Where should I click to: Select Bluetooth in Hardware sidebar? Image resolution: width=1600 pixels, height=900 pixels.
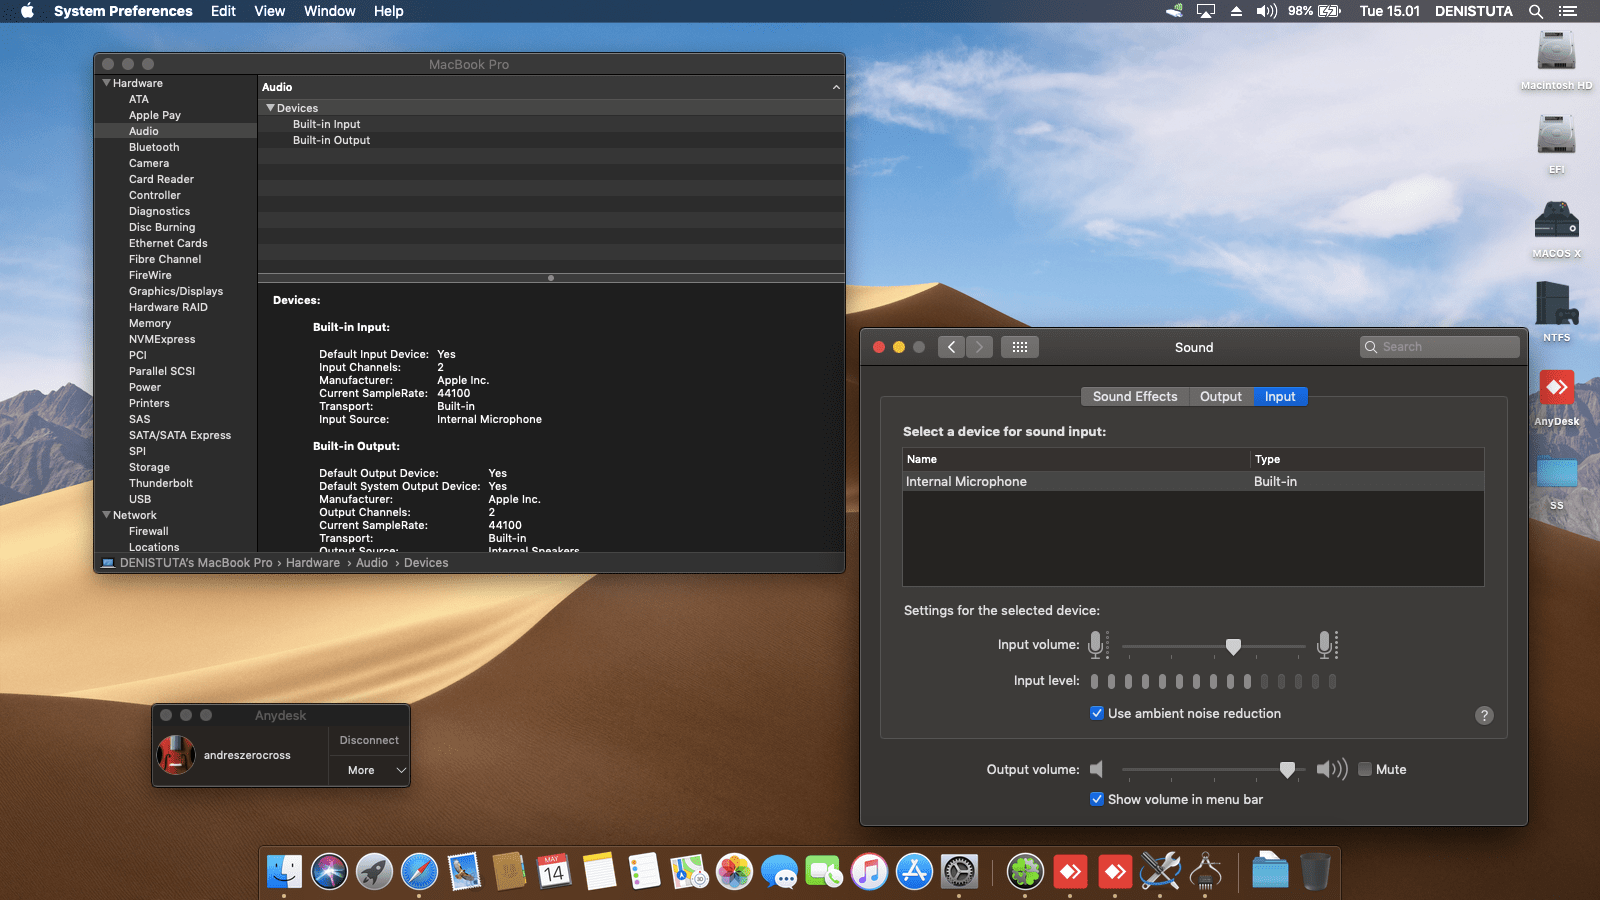pos(154,147)
